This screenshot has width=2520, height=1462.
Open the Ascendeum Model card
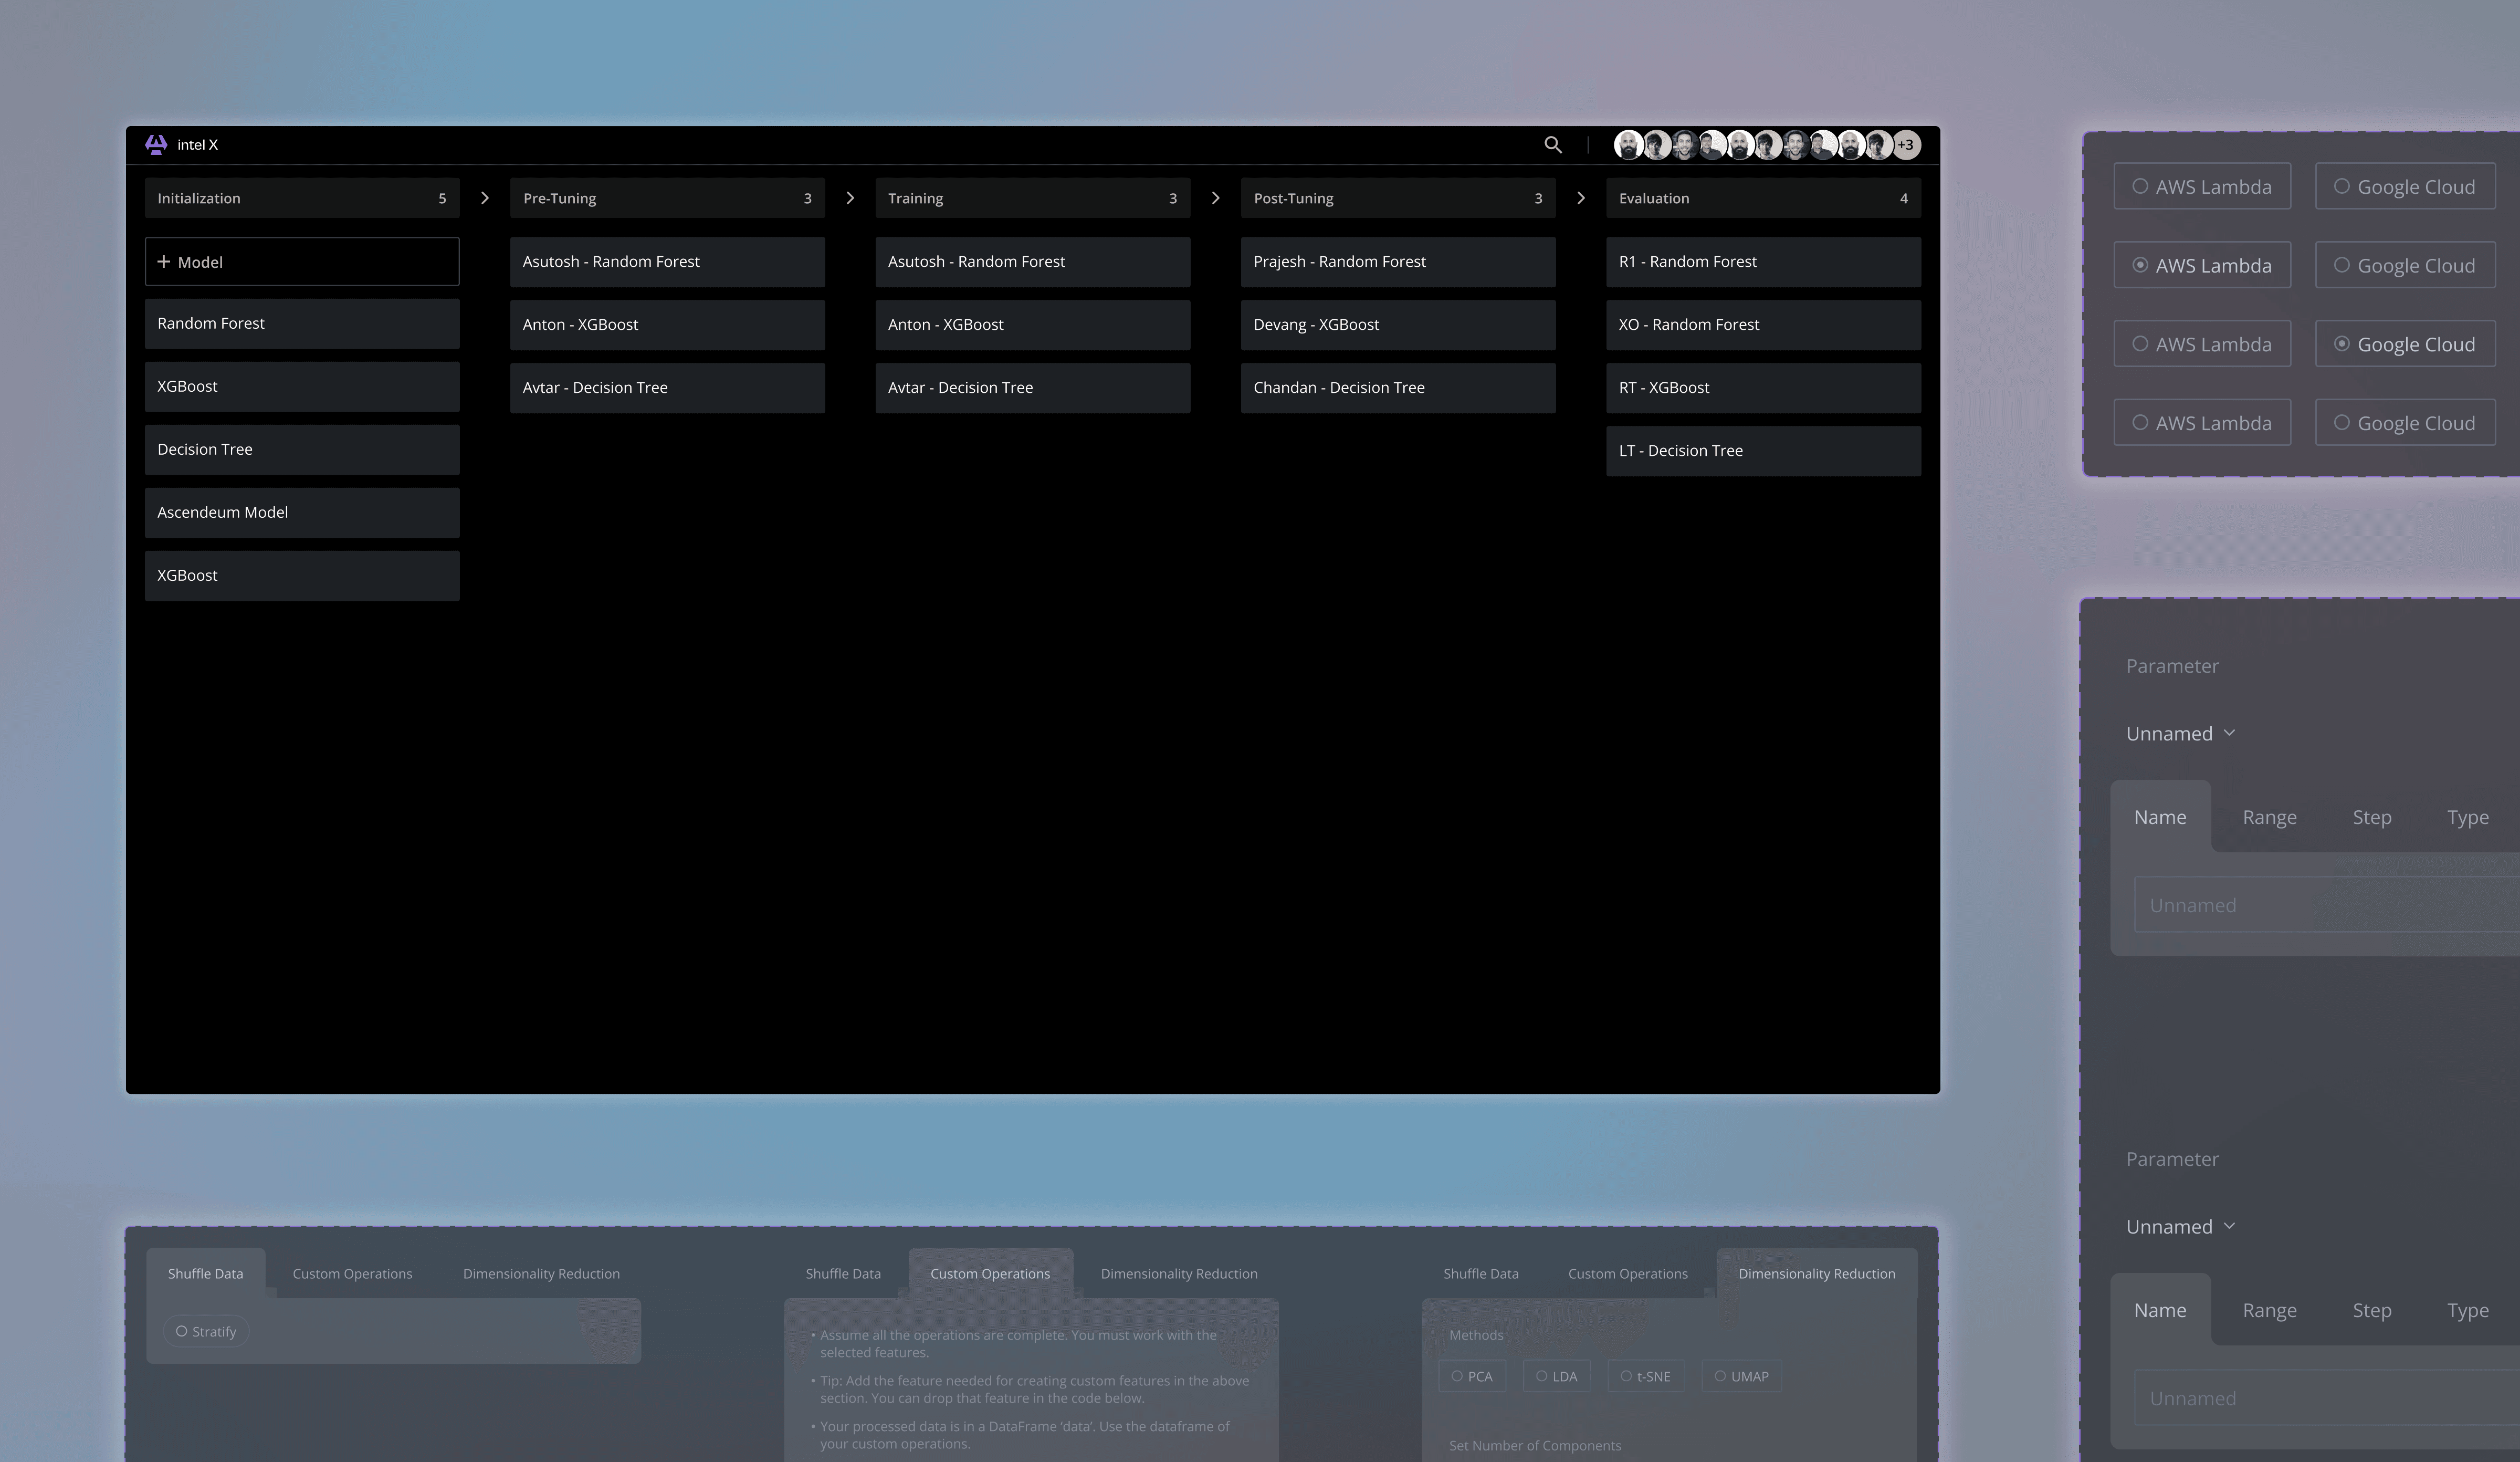[x=301, y=513]
